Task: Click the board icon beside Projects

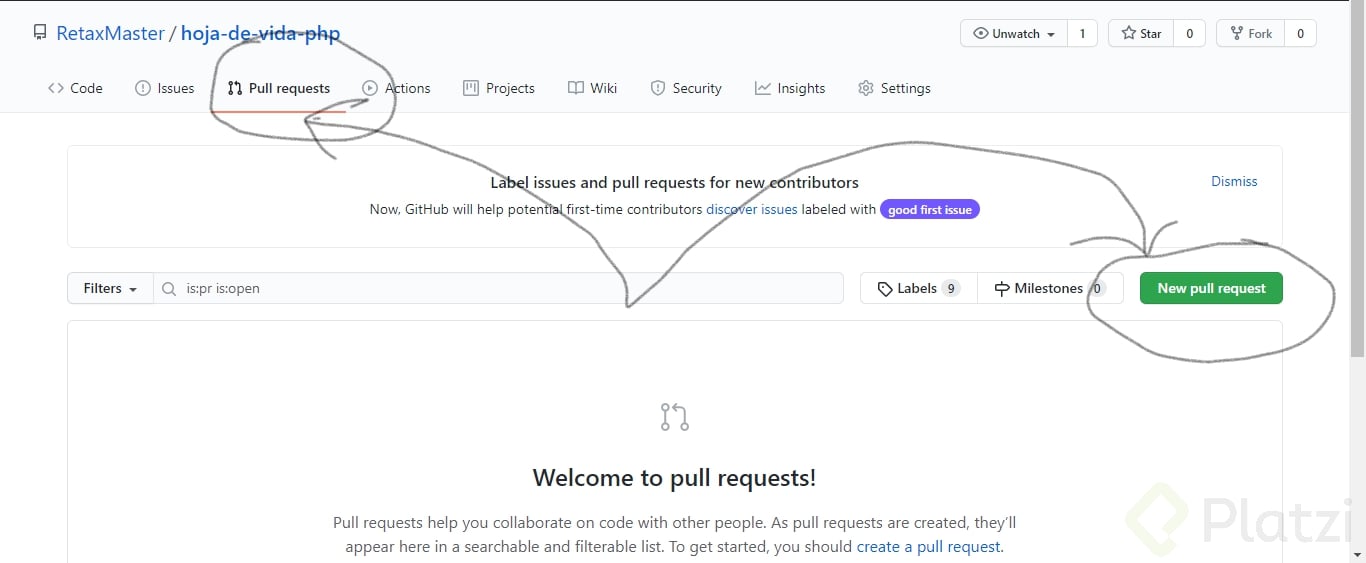Action: point(471,88)
